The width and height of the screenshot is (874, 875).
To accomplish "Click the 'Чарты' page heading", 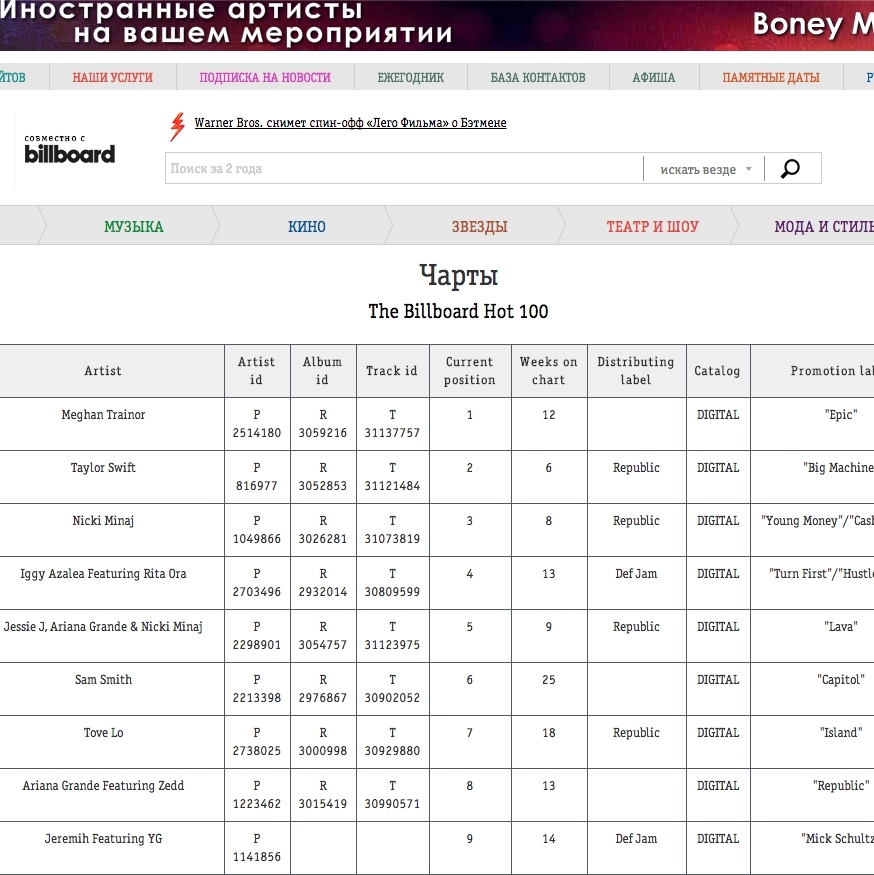I will [458, 275].
